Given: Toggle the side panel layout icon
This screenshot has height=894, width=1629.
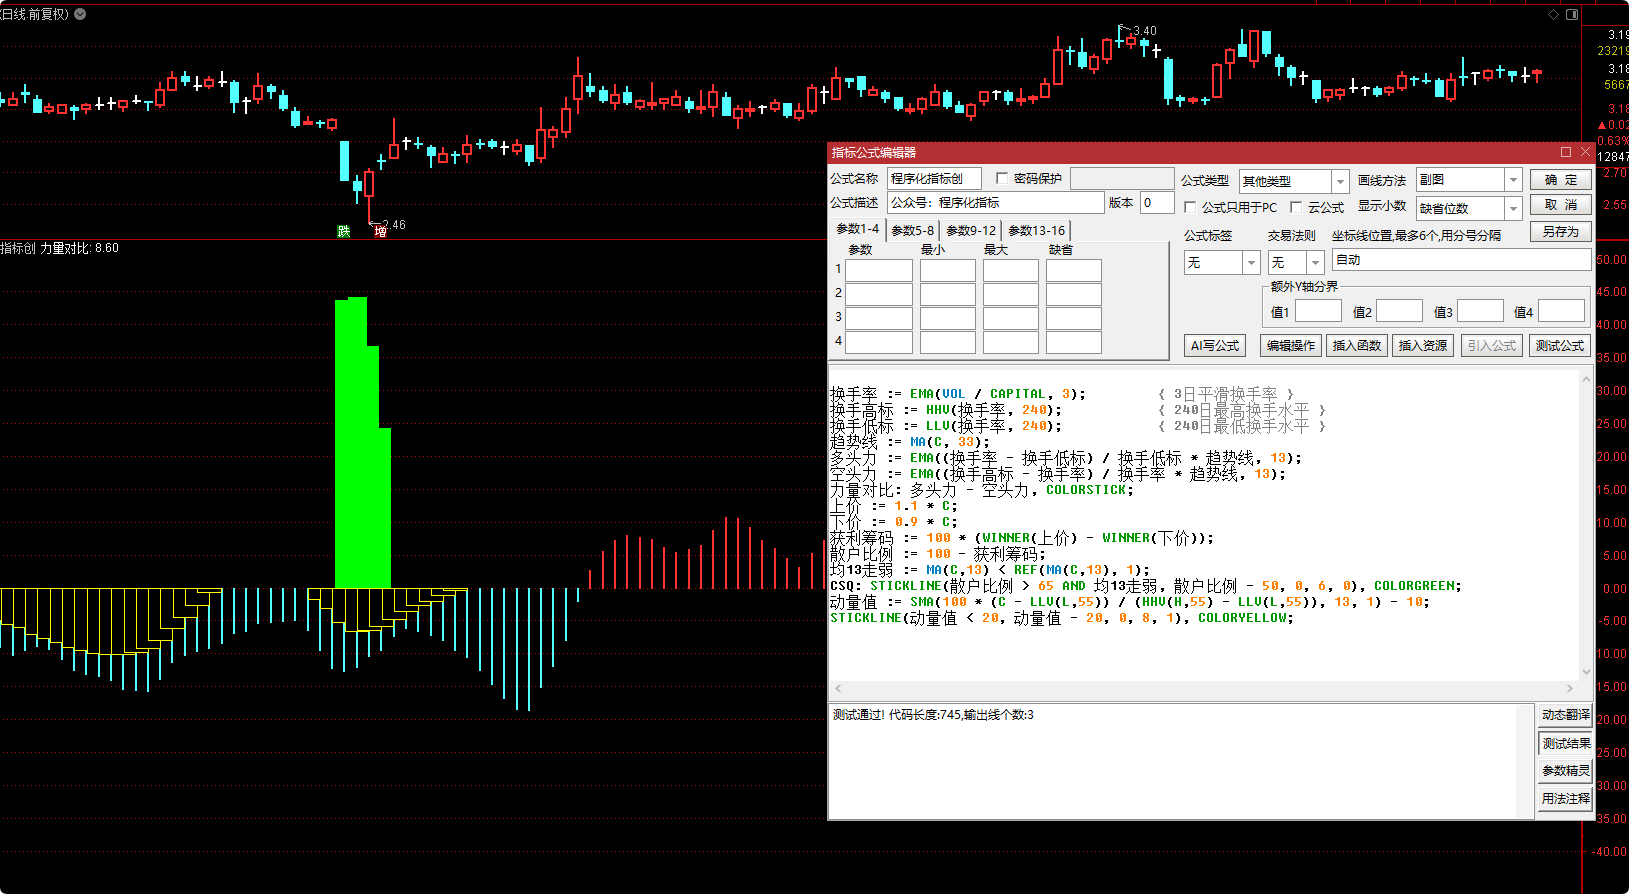Looking at the screenshot, I should [x=1572, y=14].
